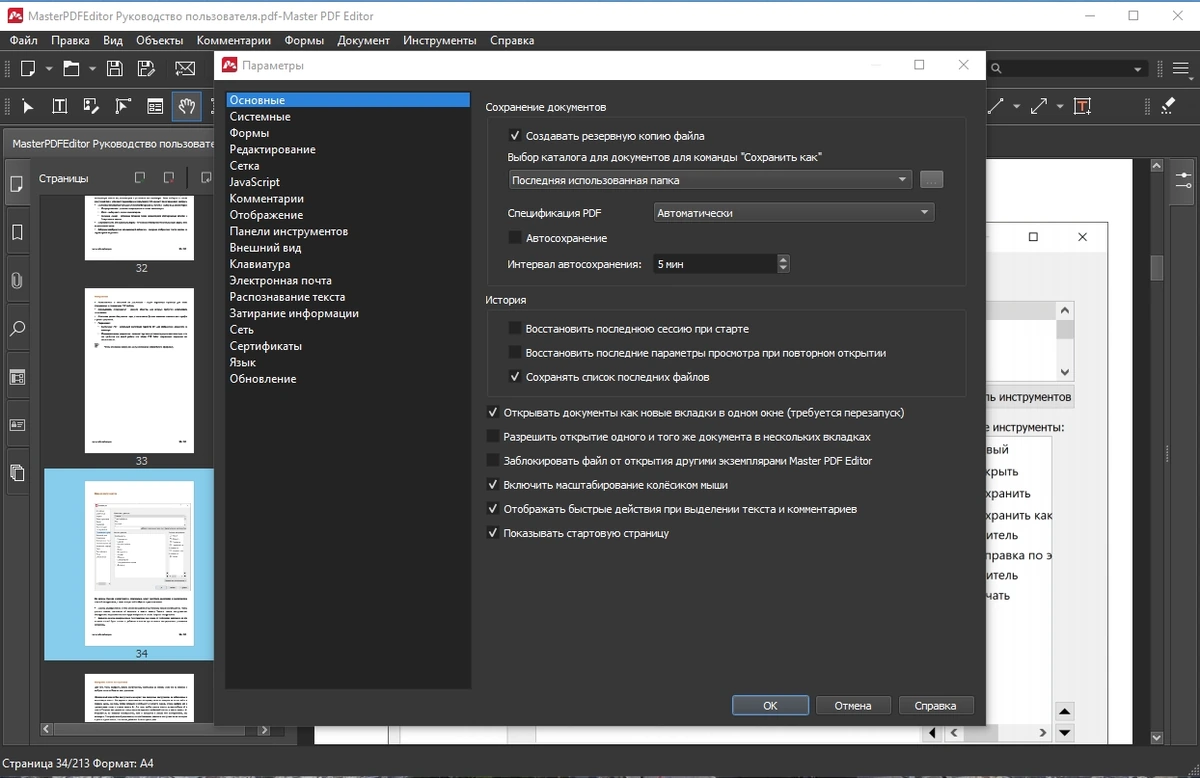Open the Инструменты menu
Image resolution: width=1200 pixels, height=778 pixels.
(x=440, y=40)
